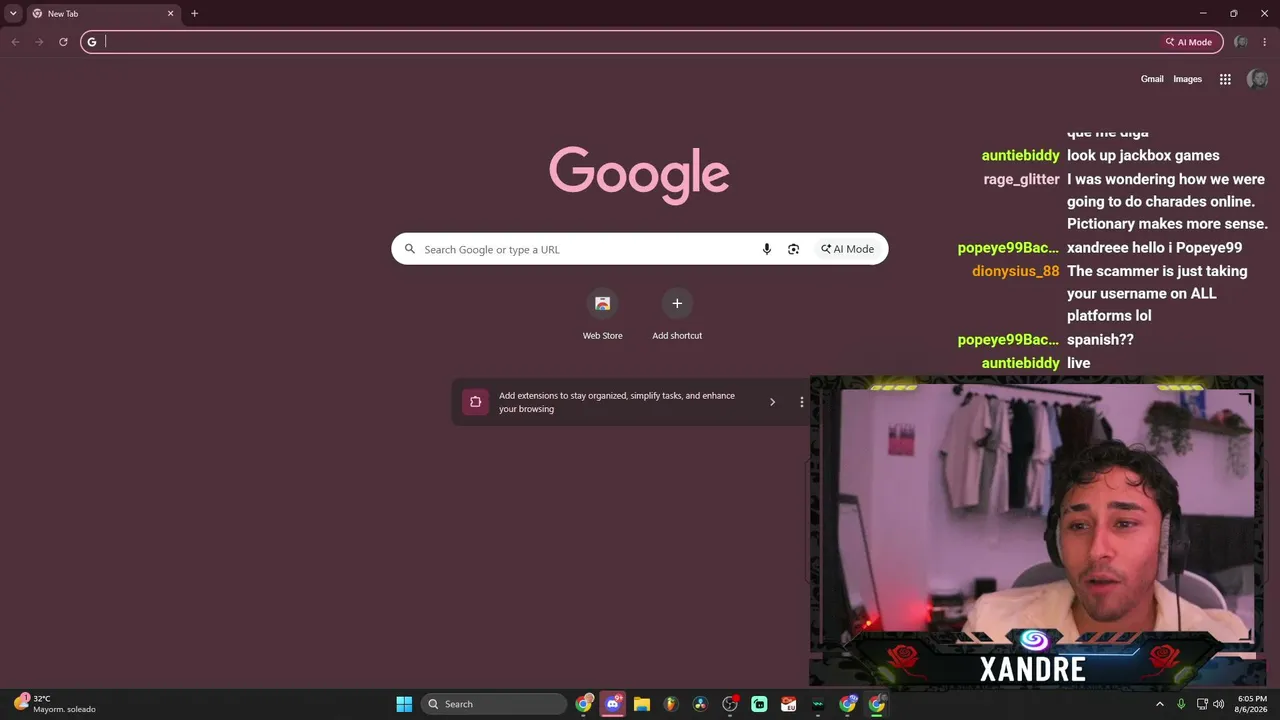Viewport: 1280px width, 720px height.
Task: Open a new tab with the plus button
Action: coord(194,13)
